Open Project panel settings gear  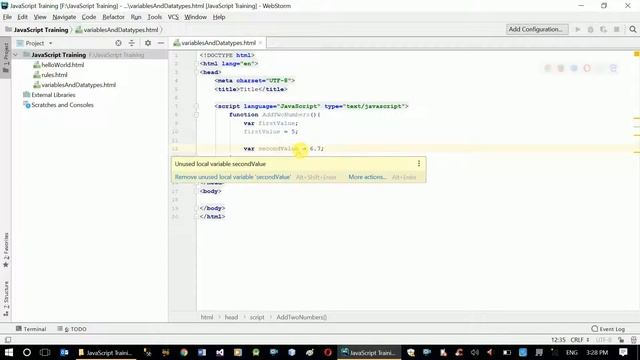coord(148,43)
